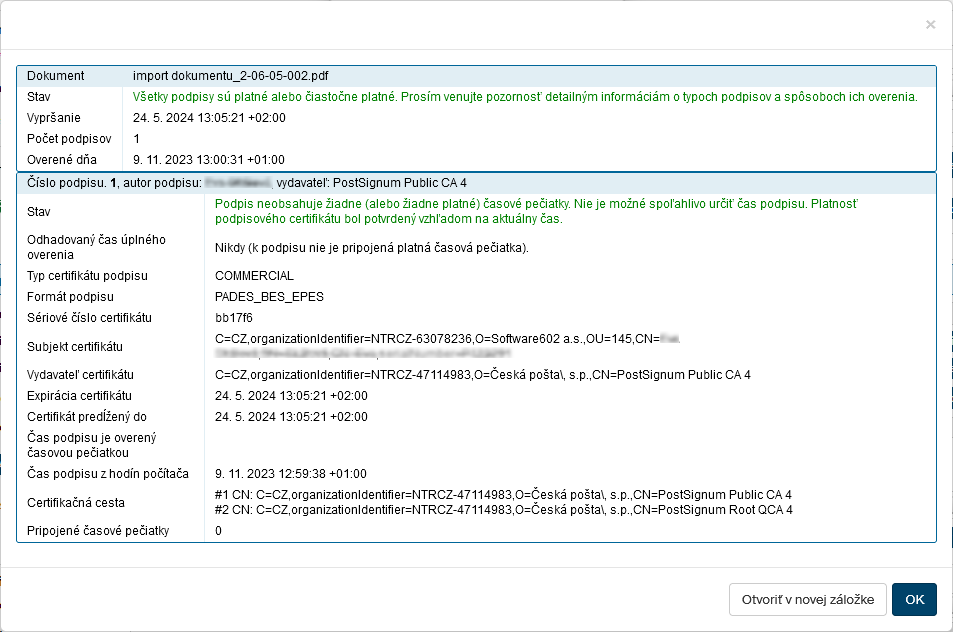Click certification path line #2 Root QCA 4
The height and width of the screenshot is (632, 953).
pyautogui.click(x=504, y=510)
